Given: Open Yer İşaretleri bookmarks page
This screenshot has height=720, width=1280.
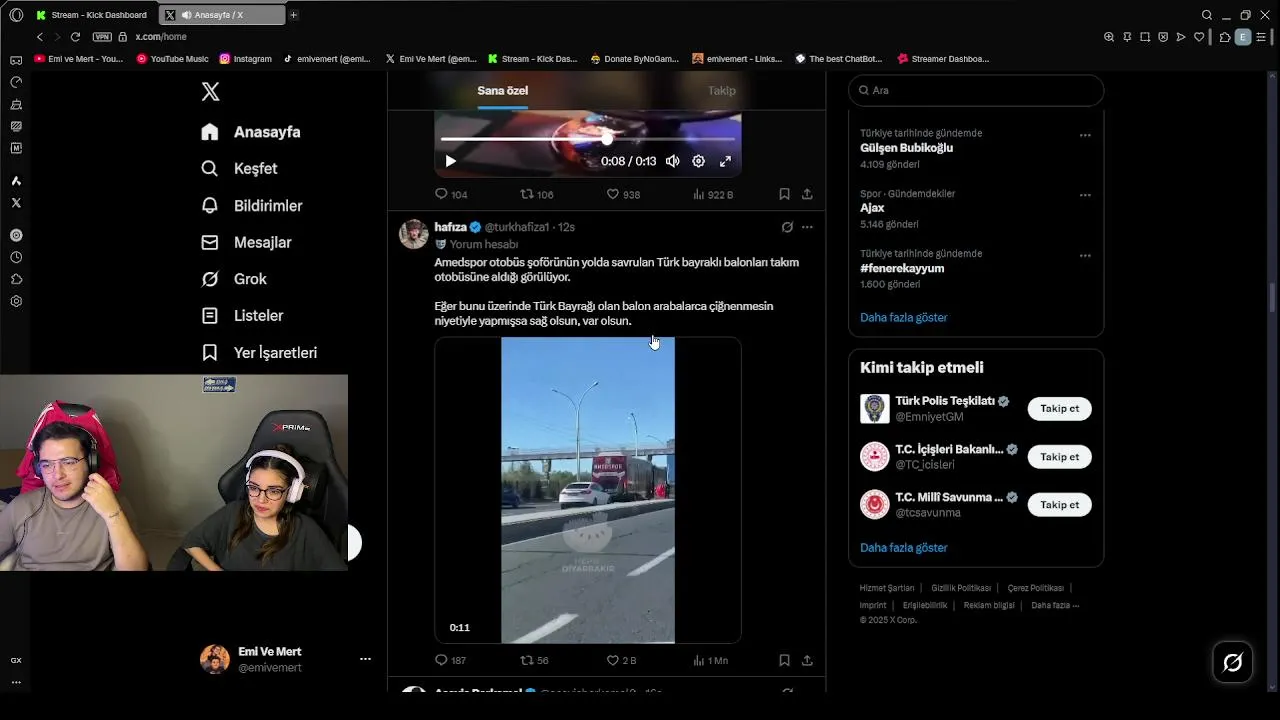Looking at the screenshot, I should coord(259,353).
